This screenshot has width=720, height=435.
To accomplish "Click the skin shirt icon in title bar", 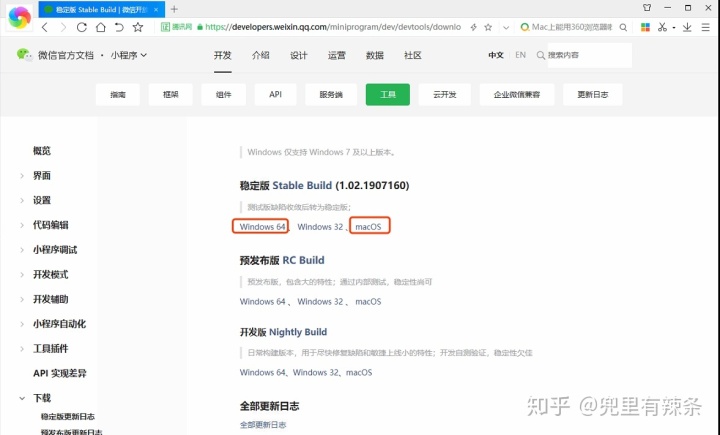I will tap(647, 8).
